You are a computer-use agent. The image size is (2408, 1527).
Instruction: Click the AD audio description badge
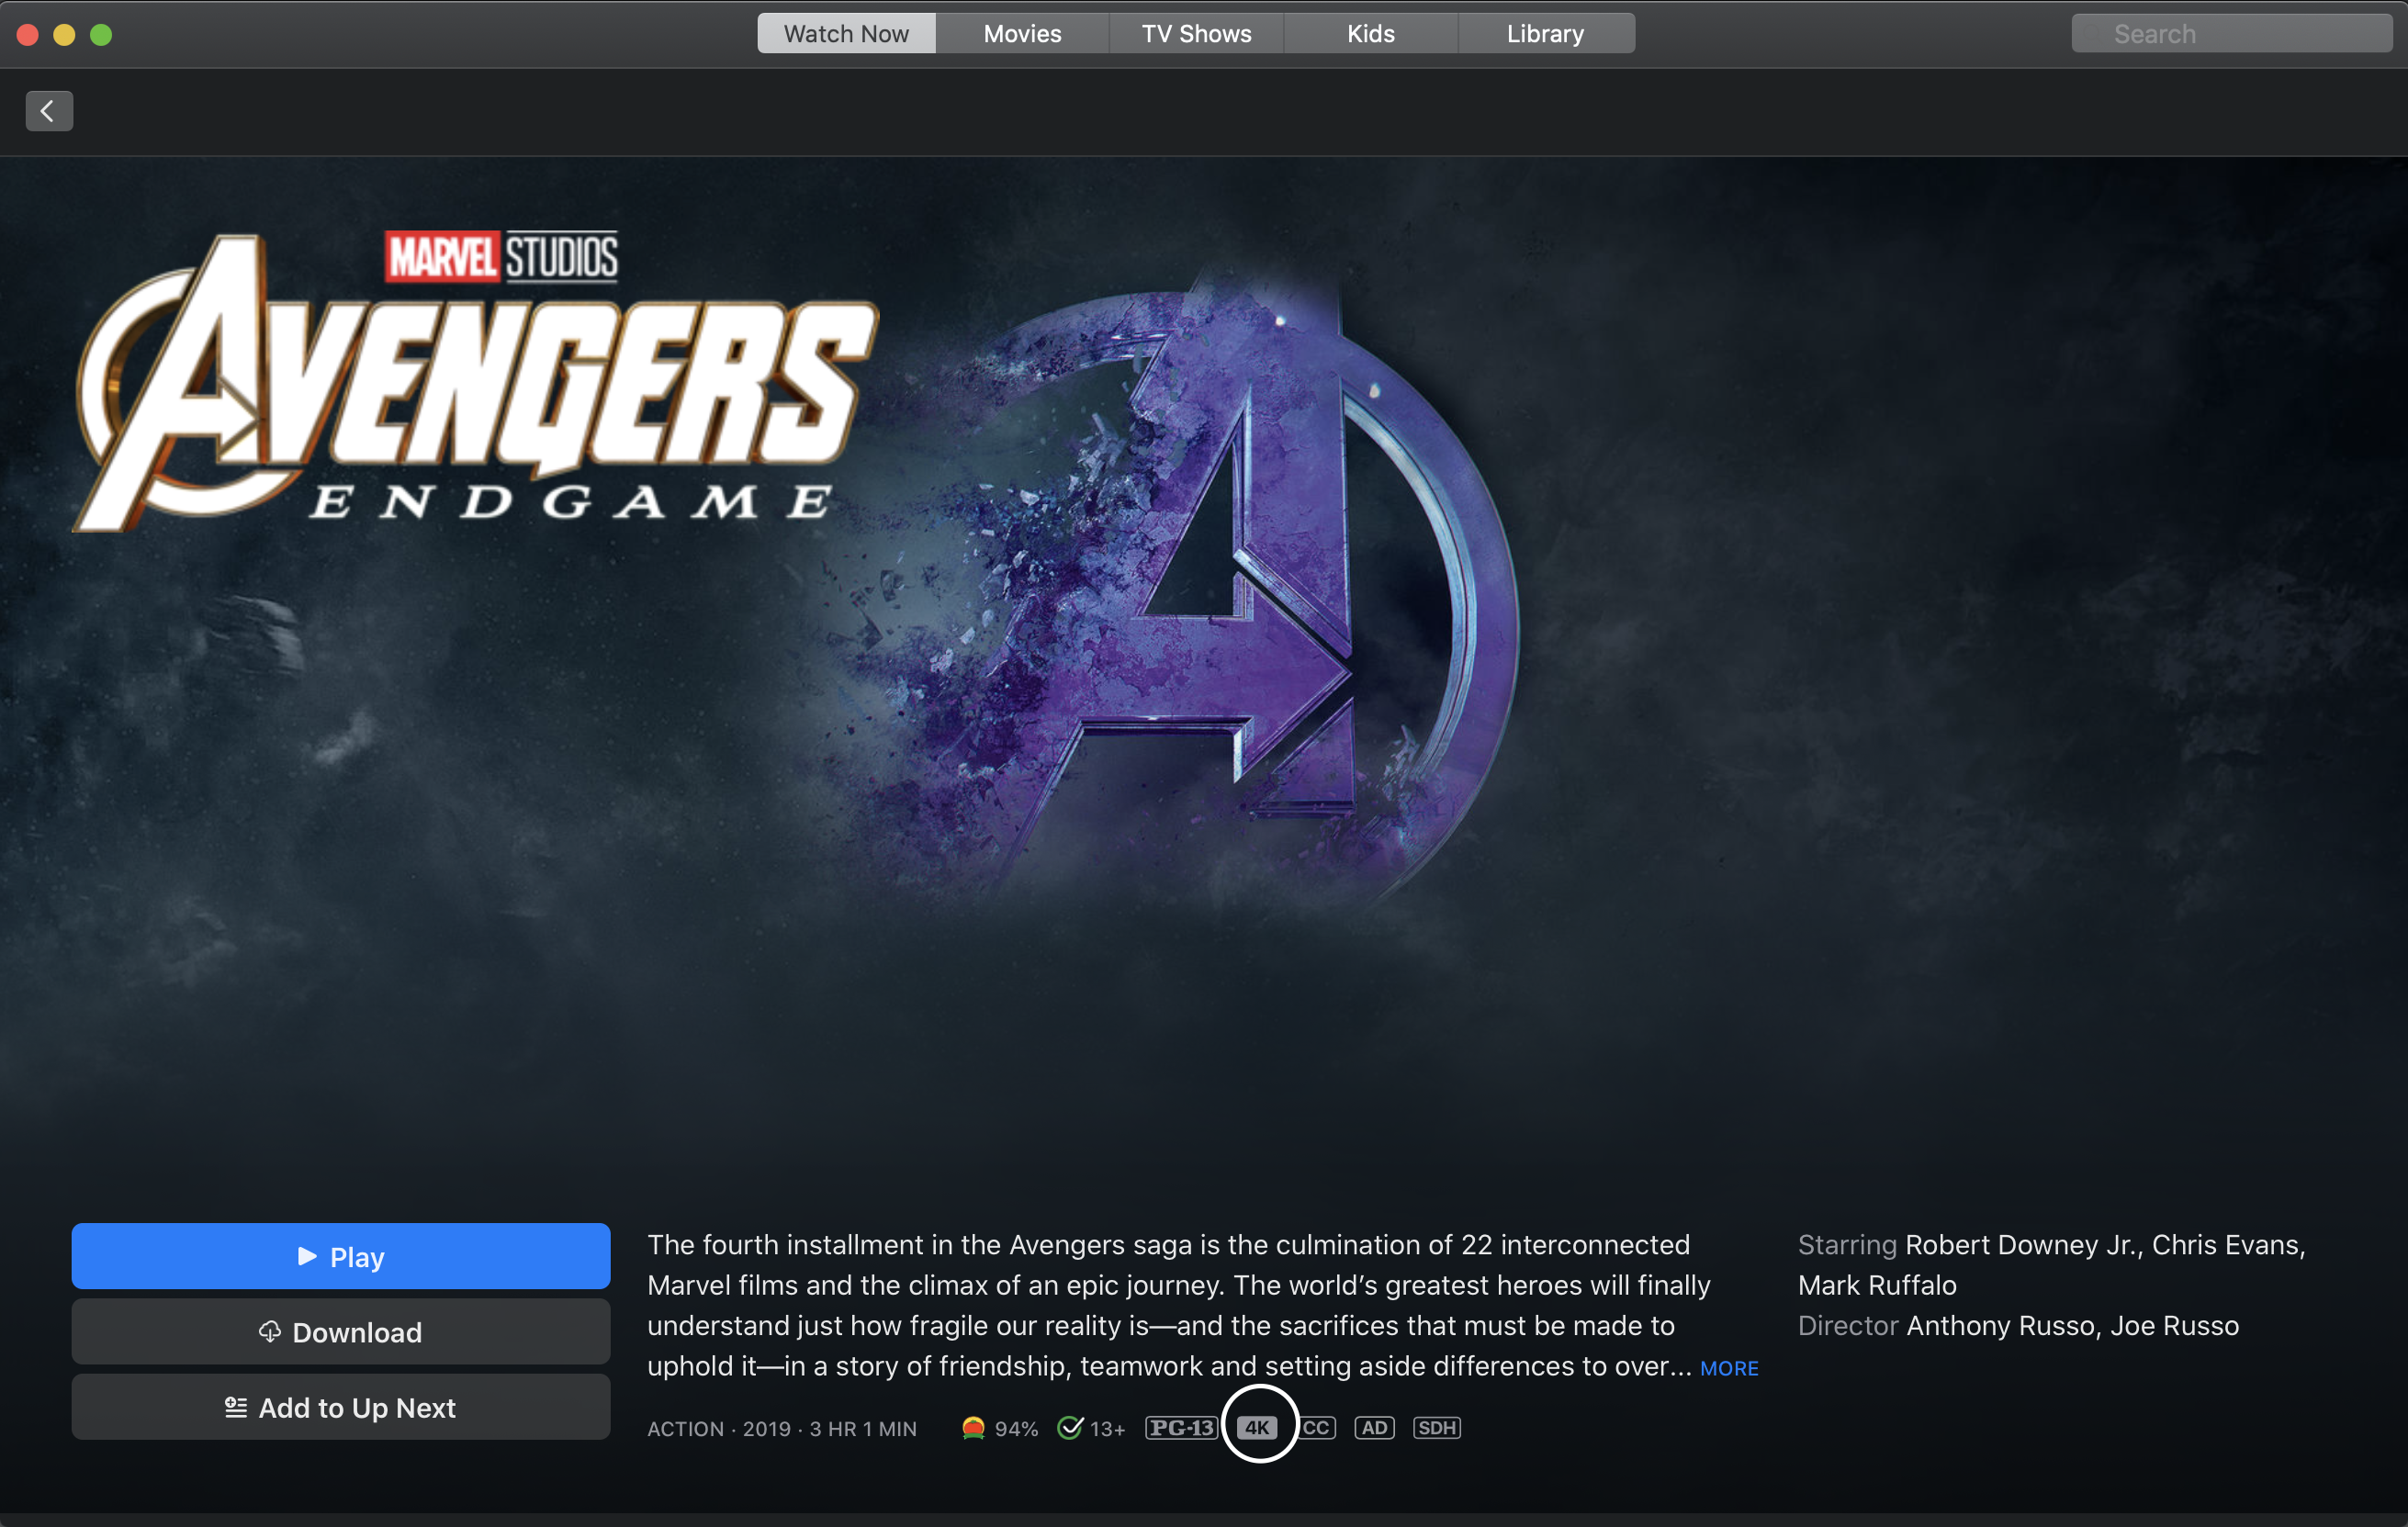click(x=1374, y=1427)
